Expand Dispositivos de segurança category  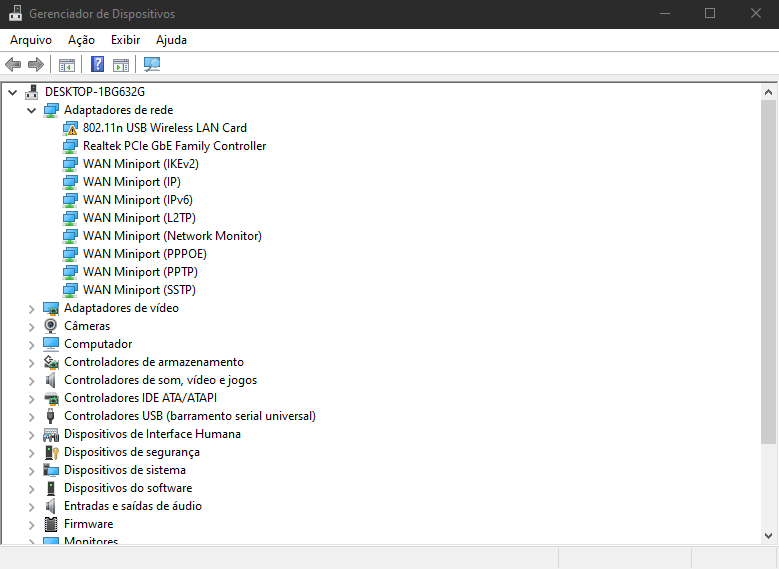[x=31, y=453]
